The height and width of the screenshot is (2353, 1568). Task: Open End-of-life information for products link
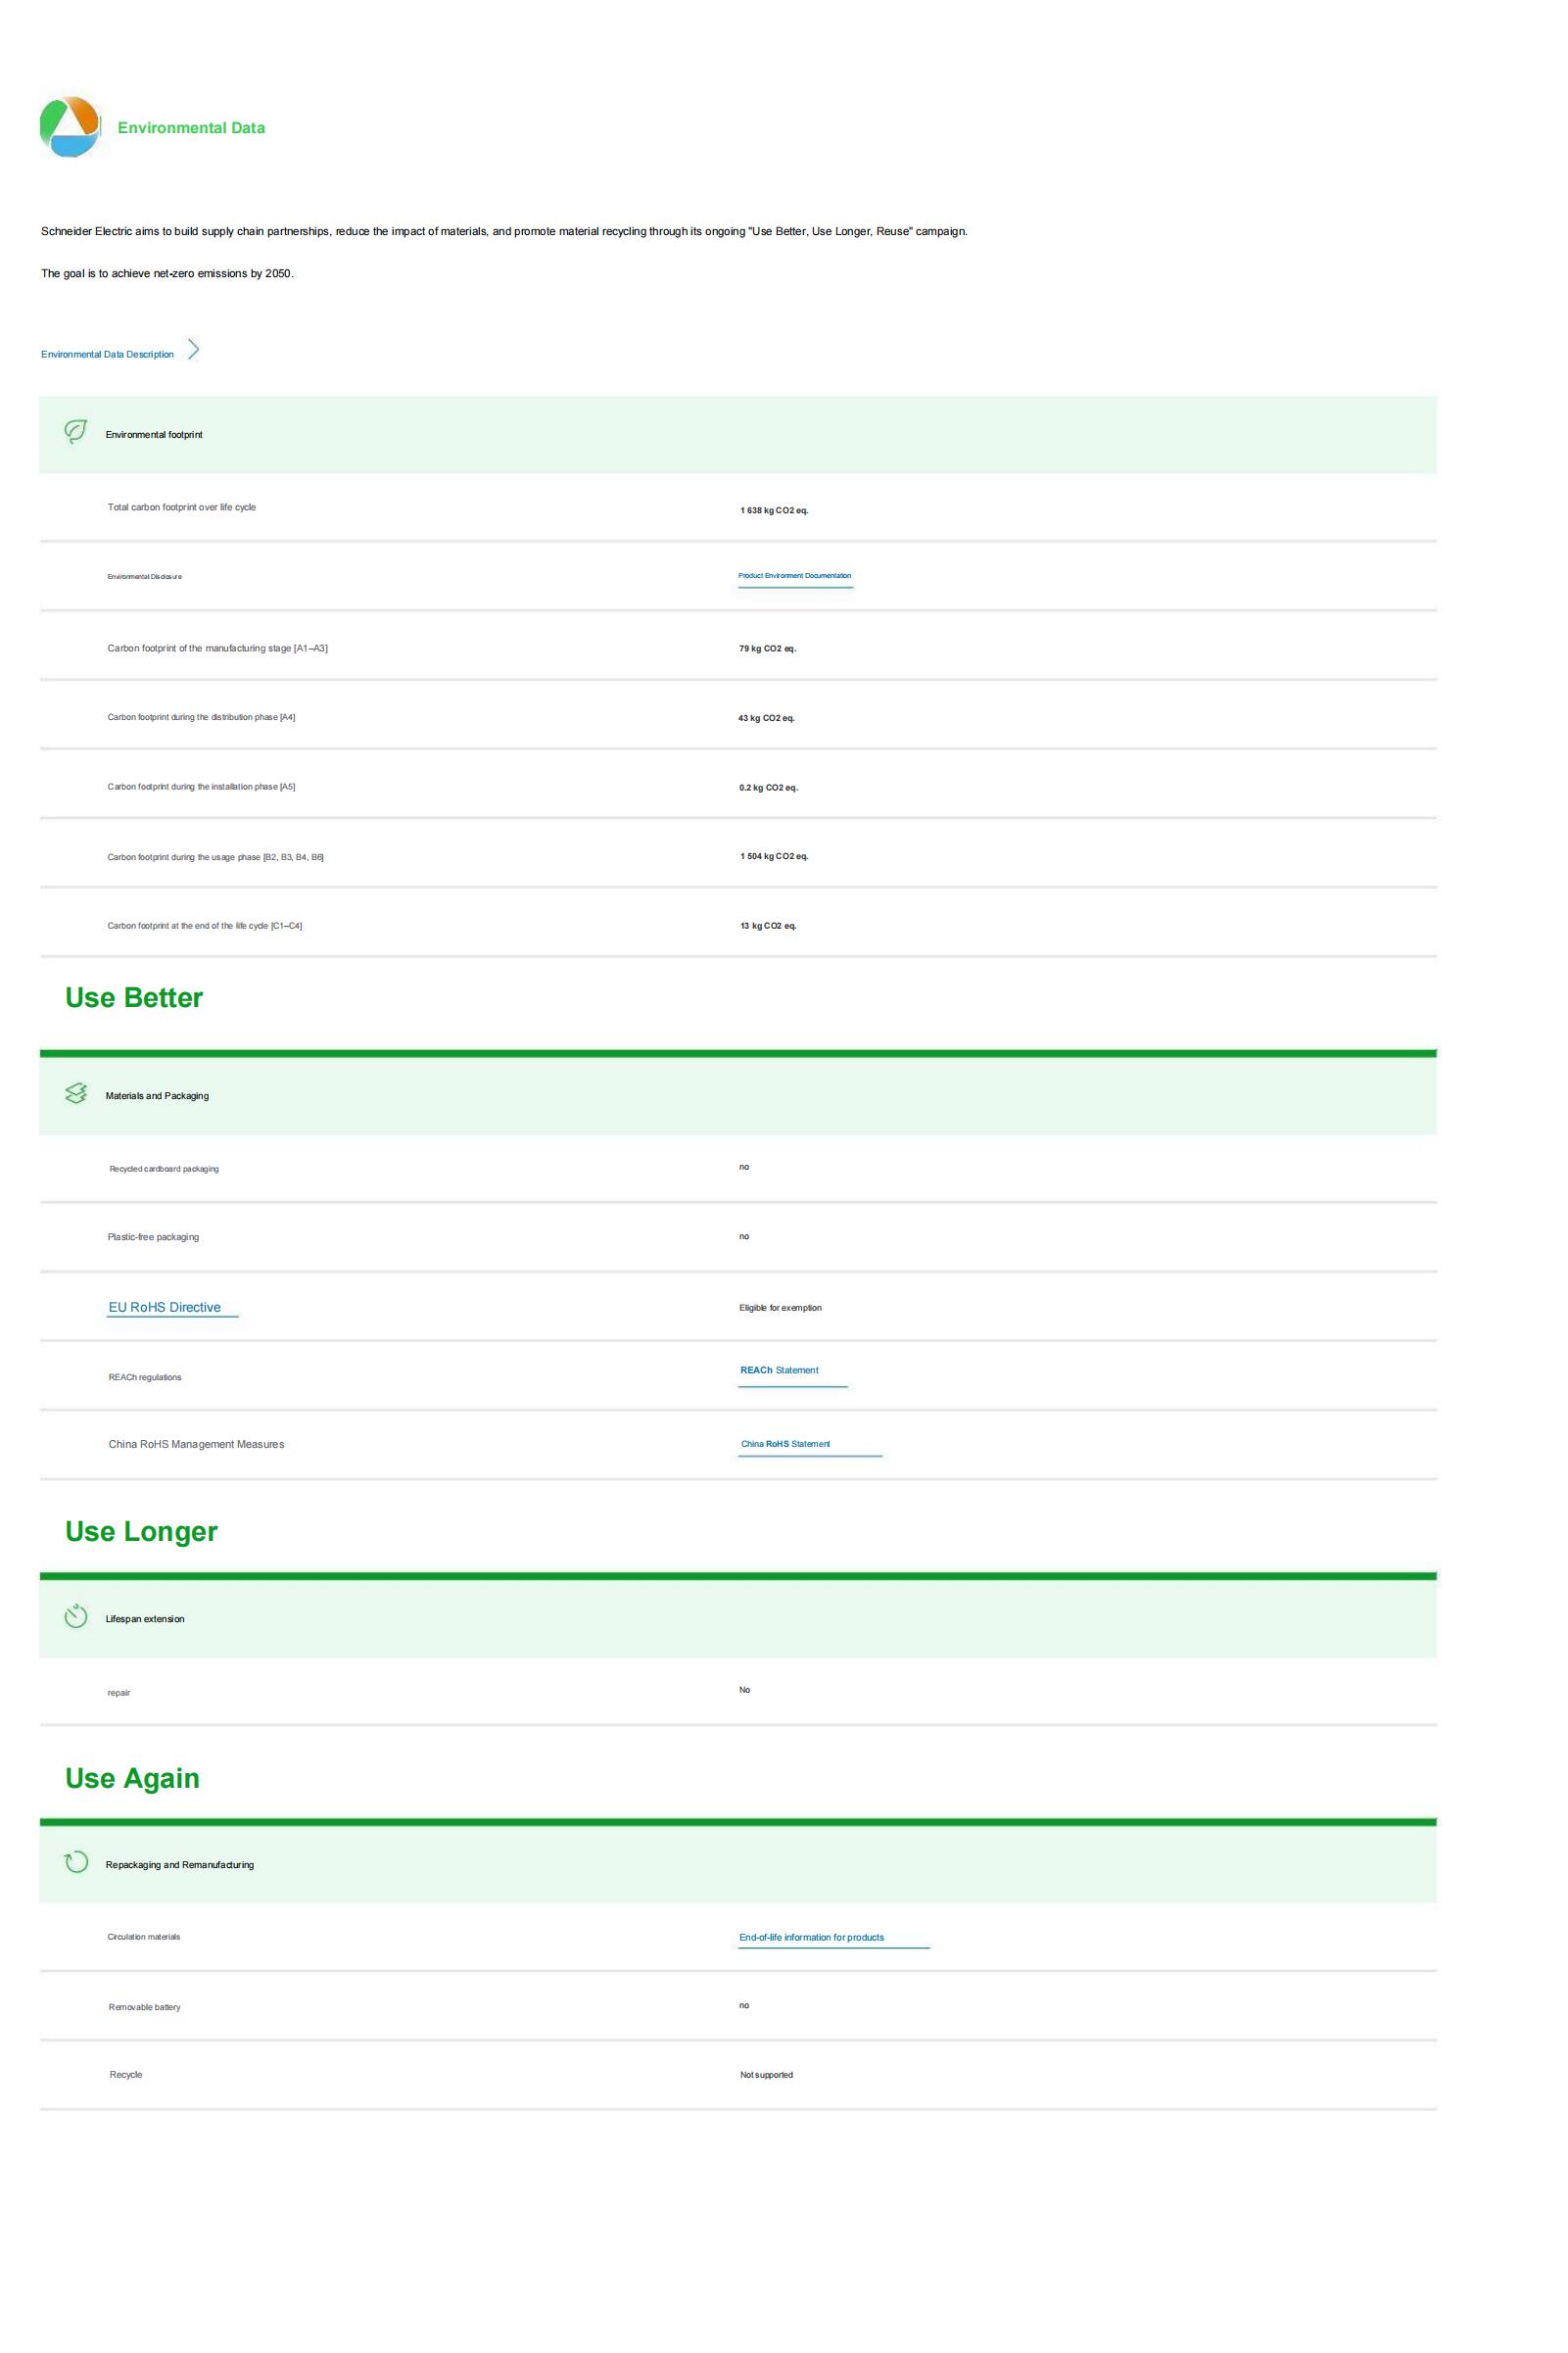click(x=811, y=1937)
